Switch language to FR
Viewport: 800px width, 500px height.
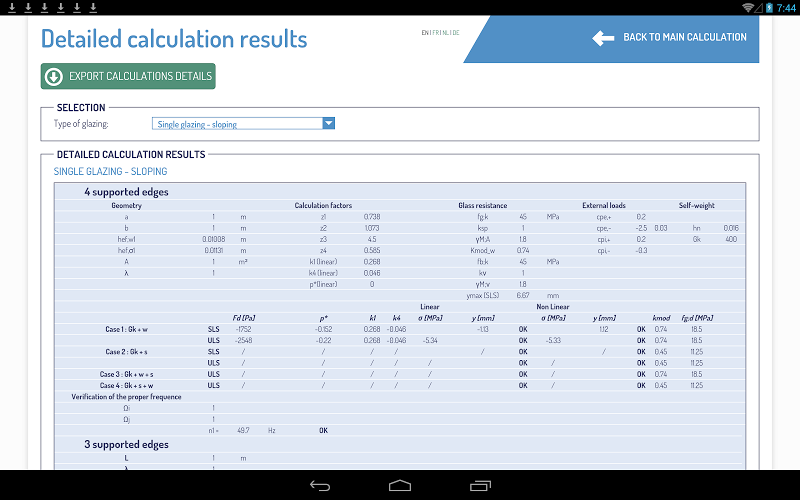tap(436, 33)
